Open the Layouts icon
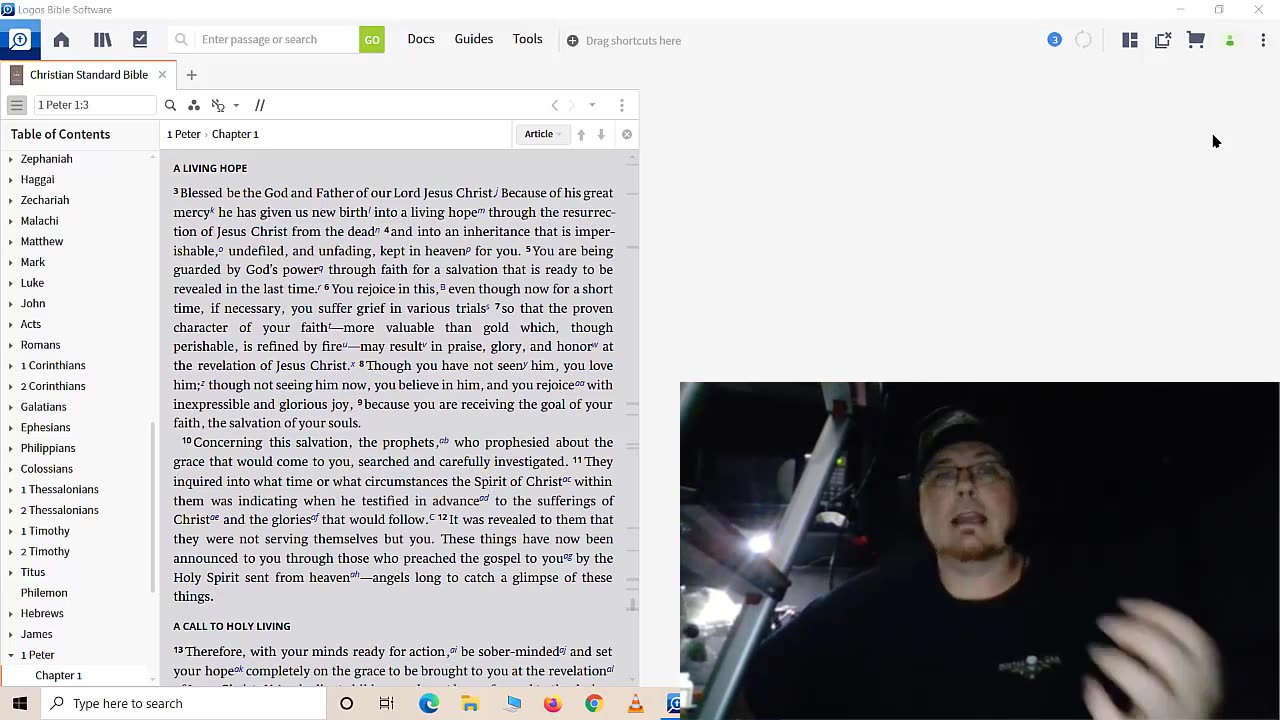The image size is (1280, 720). click(x=1130, y=40)
